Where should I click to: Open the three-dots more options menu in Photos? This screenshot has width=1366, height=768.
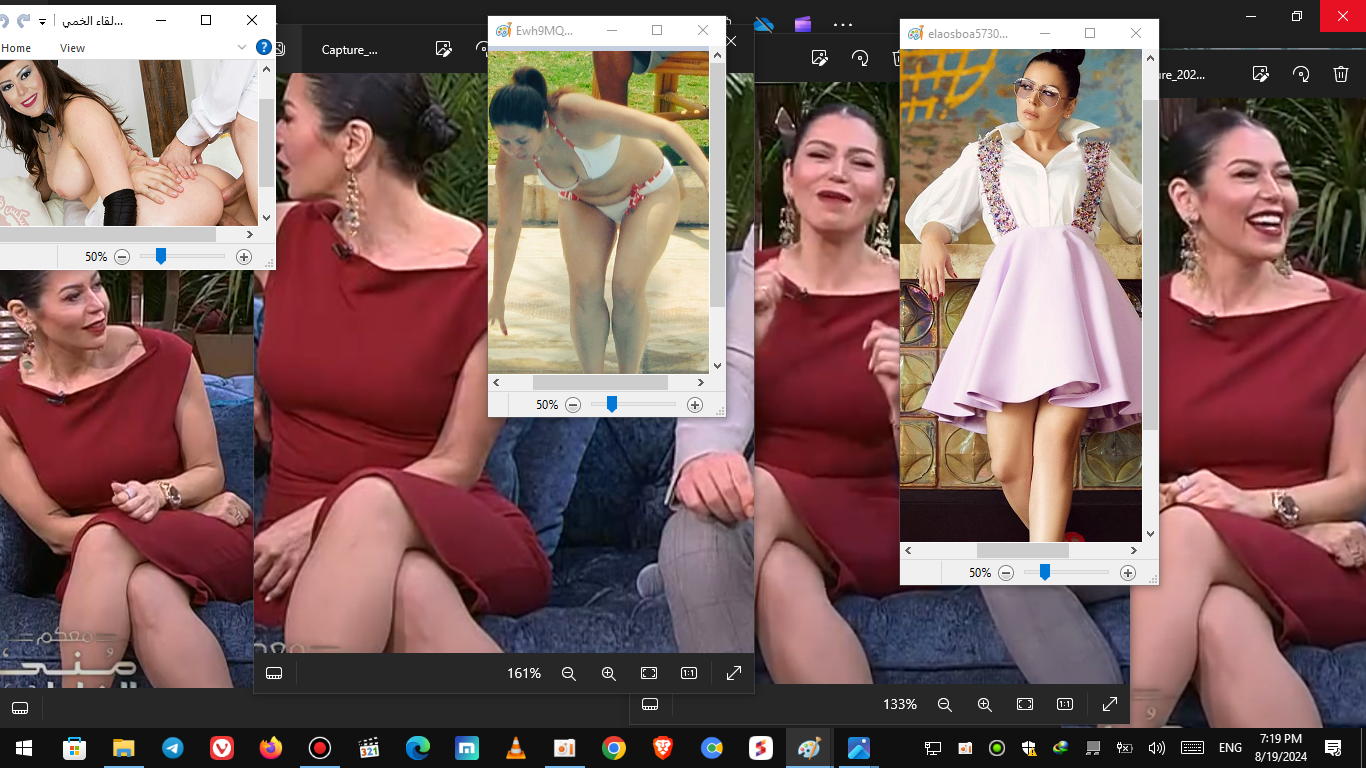click(x=842, y=23)
